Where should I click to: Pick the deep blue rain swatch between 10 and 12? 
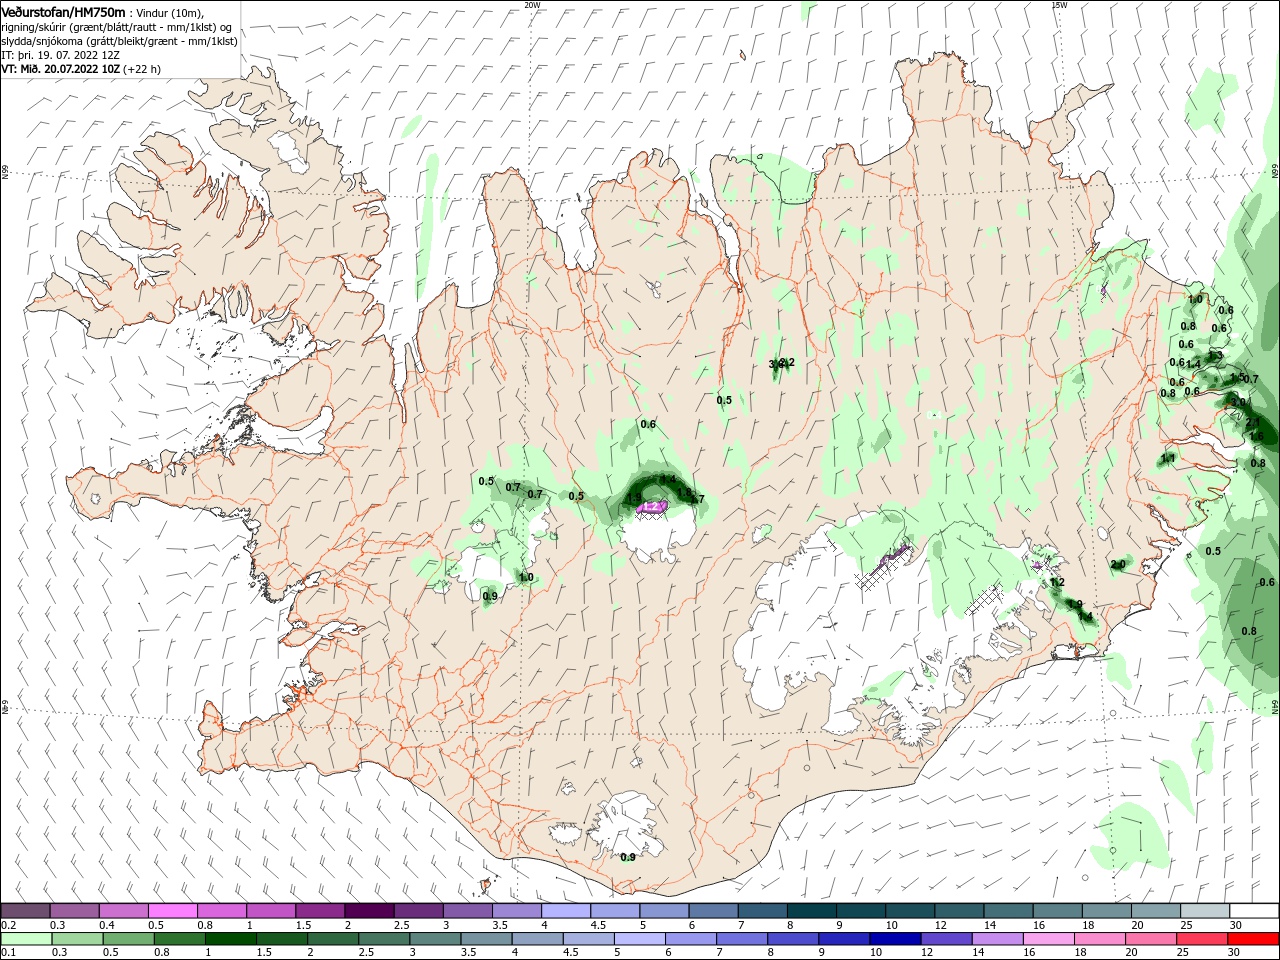pos(895,939)
